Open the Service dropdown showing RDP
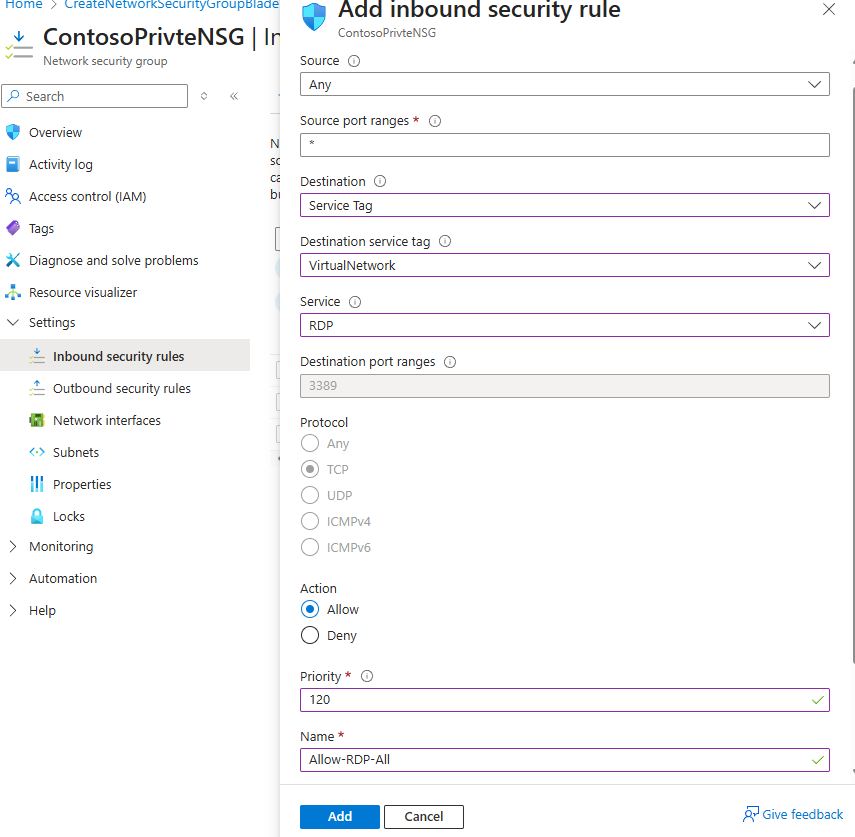Image resolution: width=855 pixels, height=837 pixels. 564,325
